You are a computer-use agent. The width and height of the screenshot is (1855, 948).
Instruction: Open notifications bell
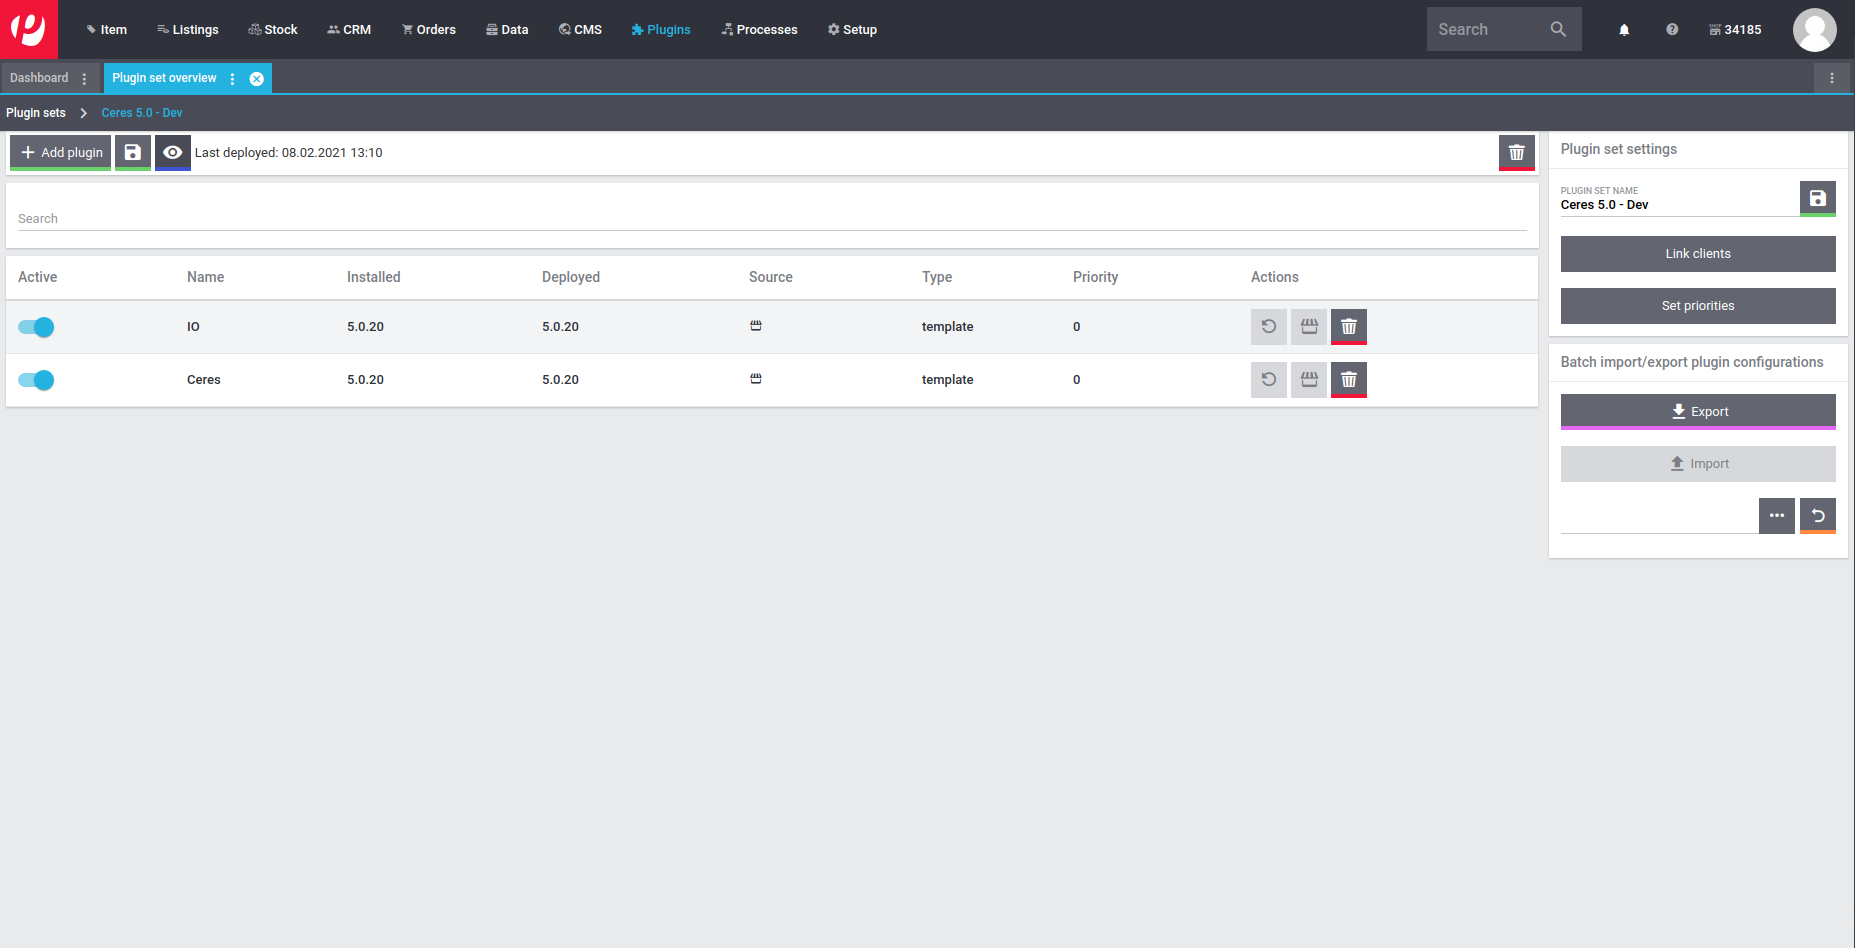click(1624, 30)
